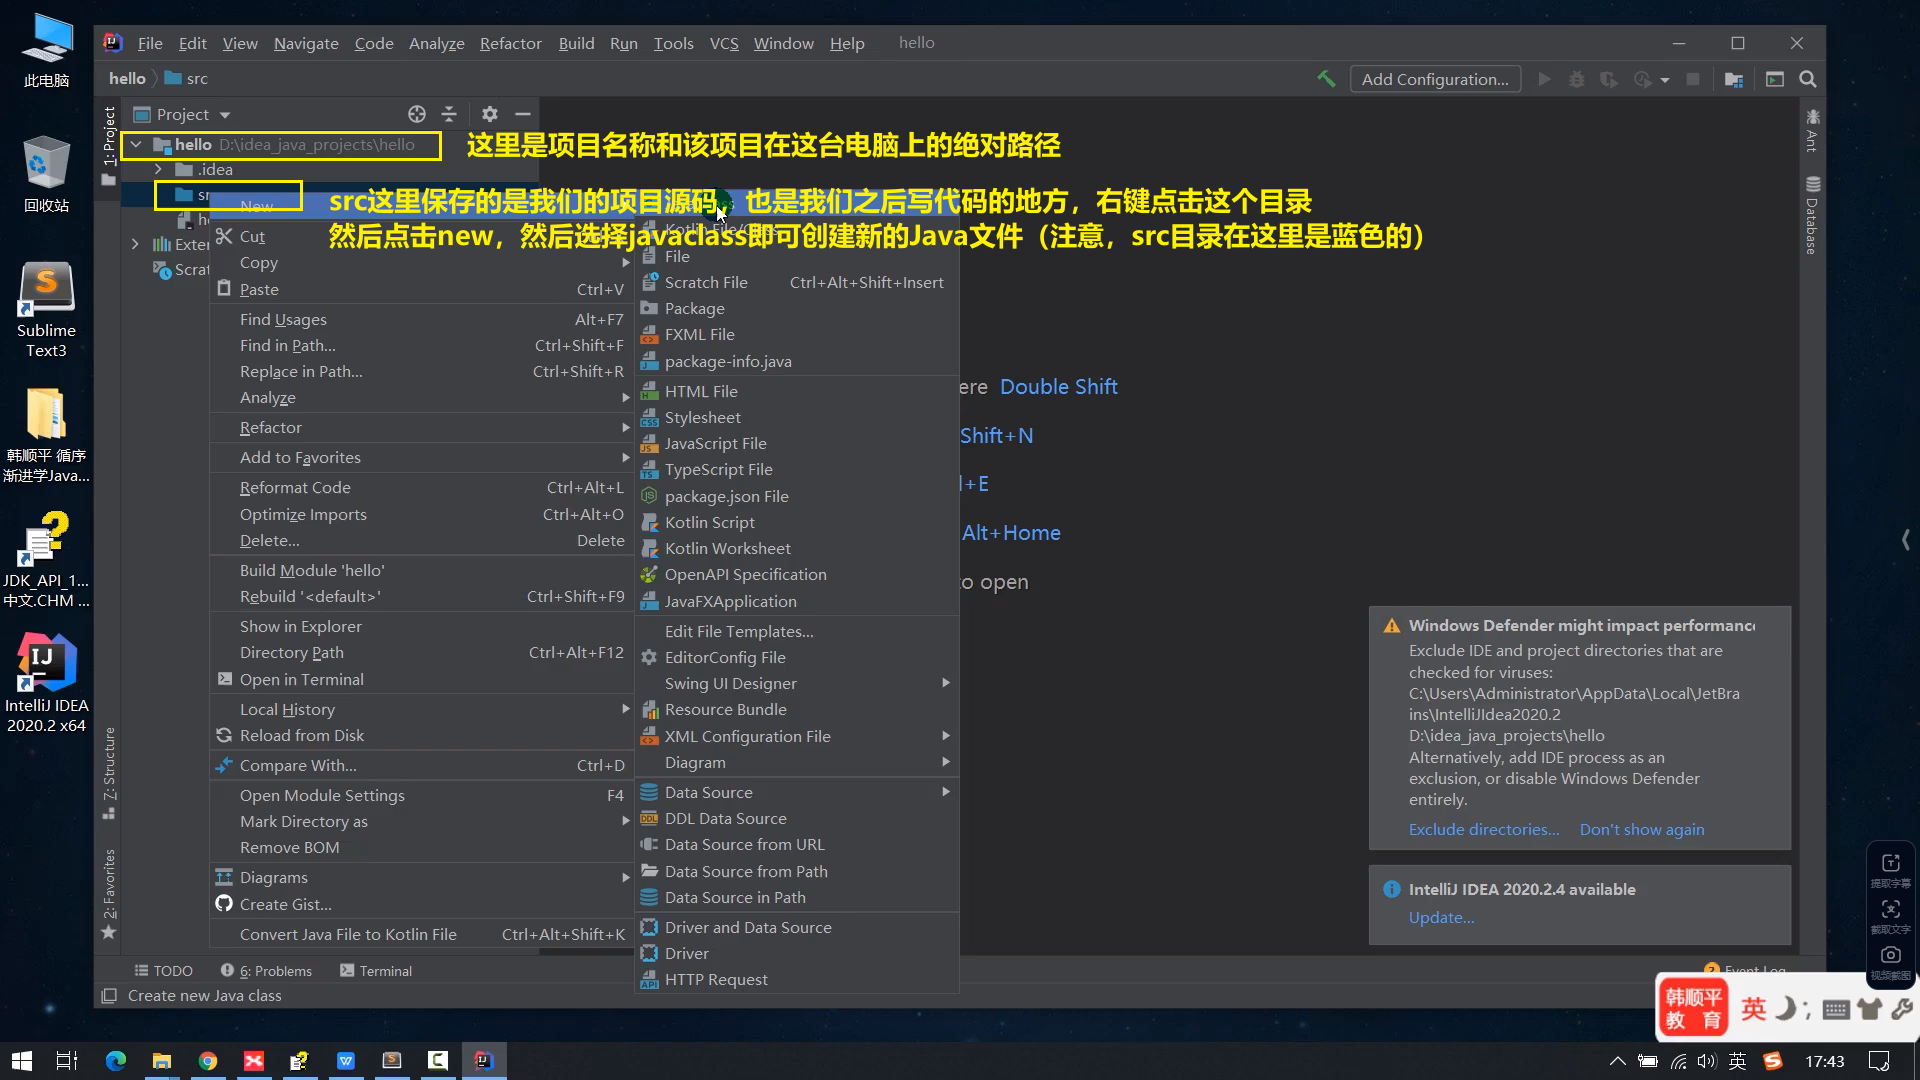Viewport: 1920px width, 1080px height.
Task: Click the Project Structure toolbar icon
Action: (1734, 79)
